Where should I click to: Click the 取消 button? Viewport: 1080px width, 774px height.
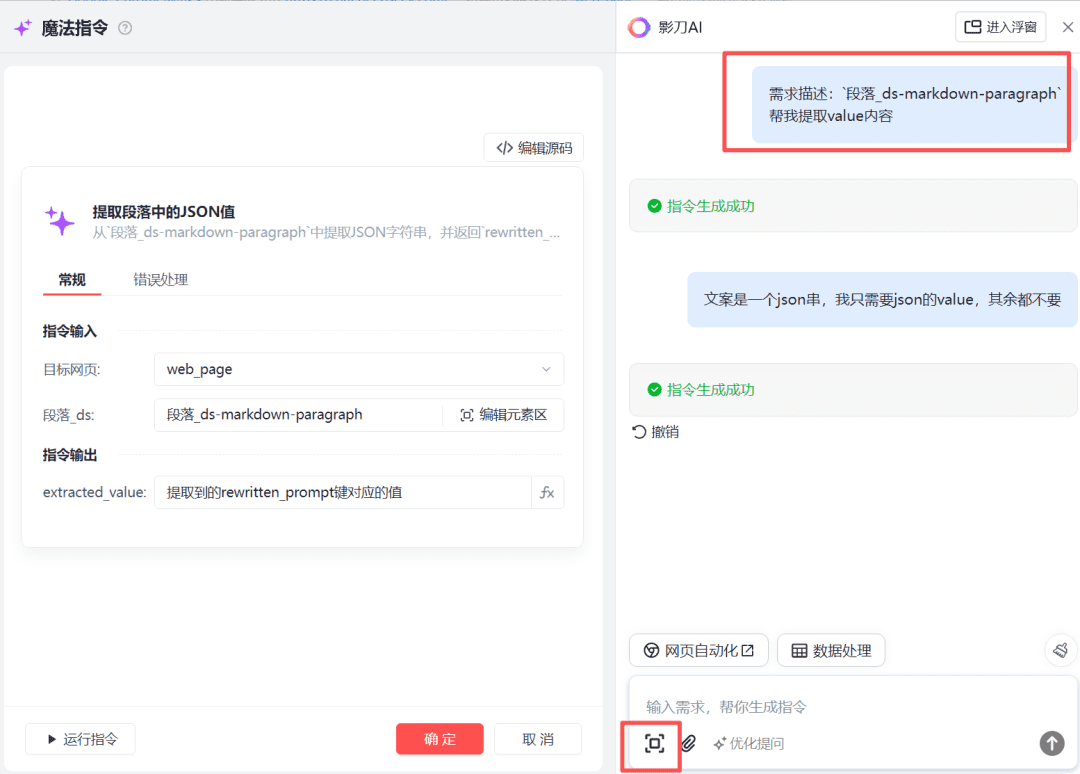538,739
